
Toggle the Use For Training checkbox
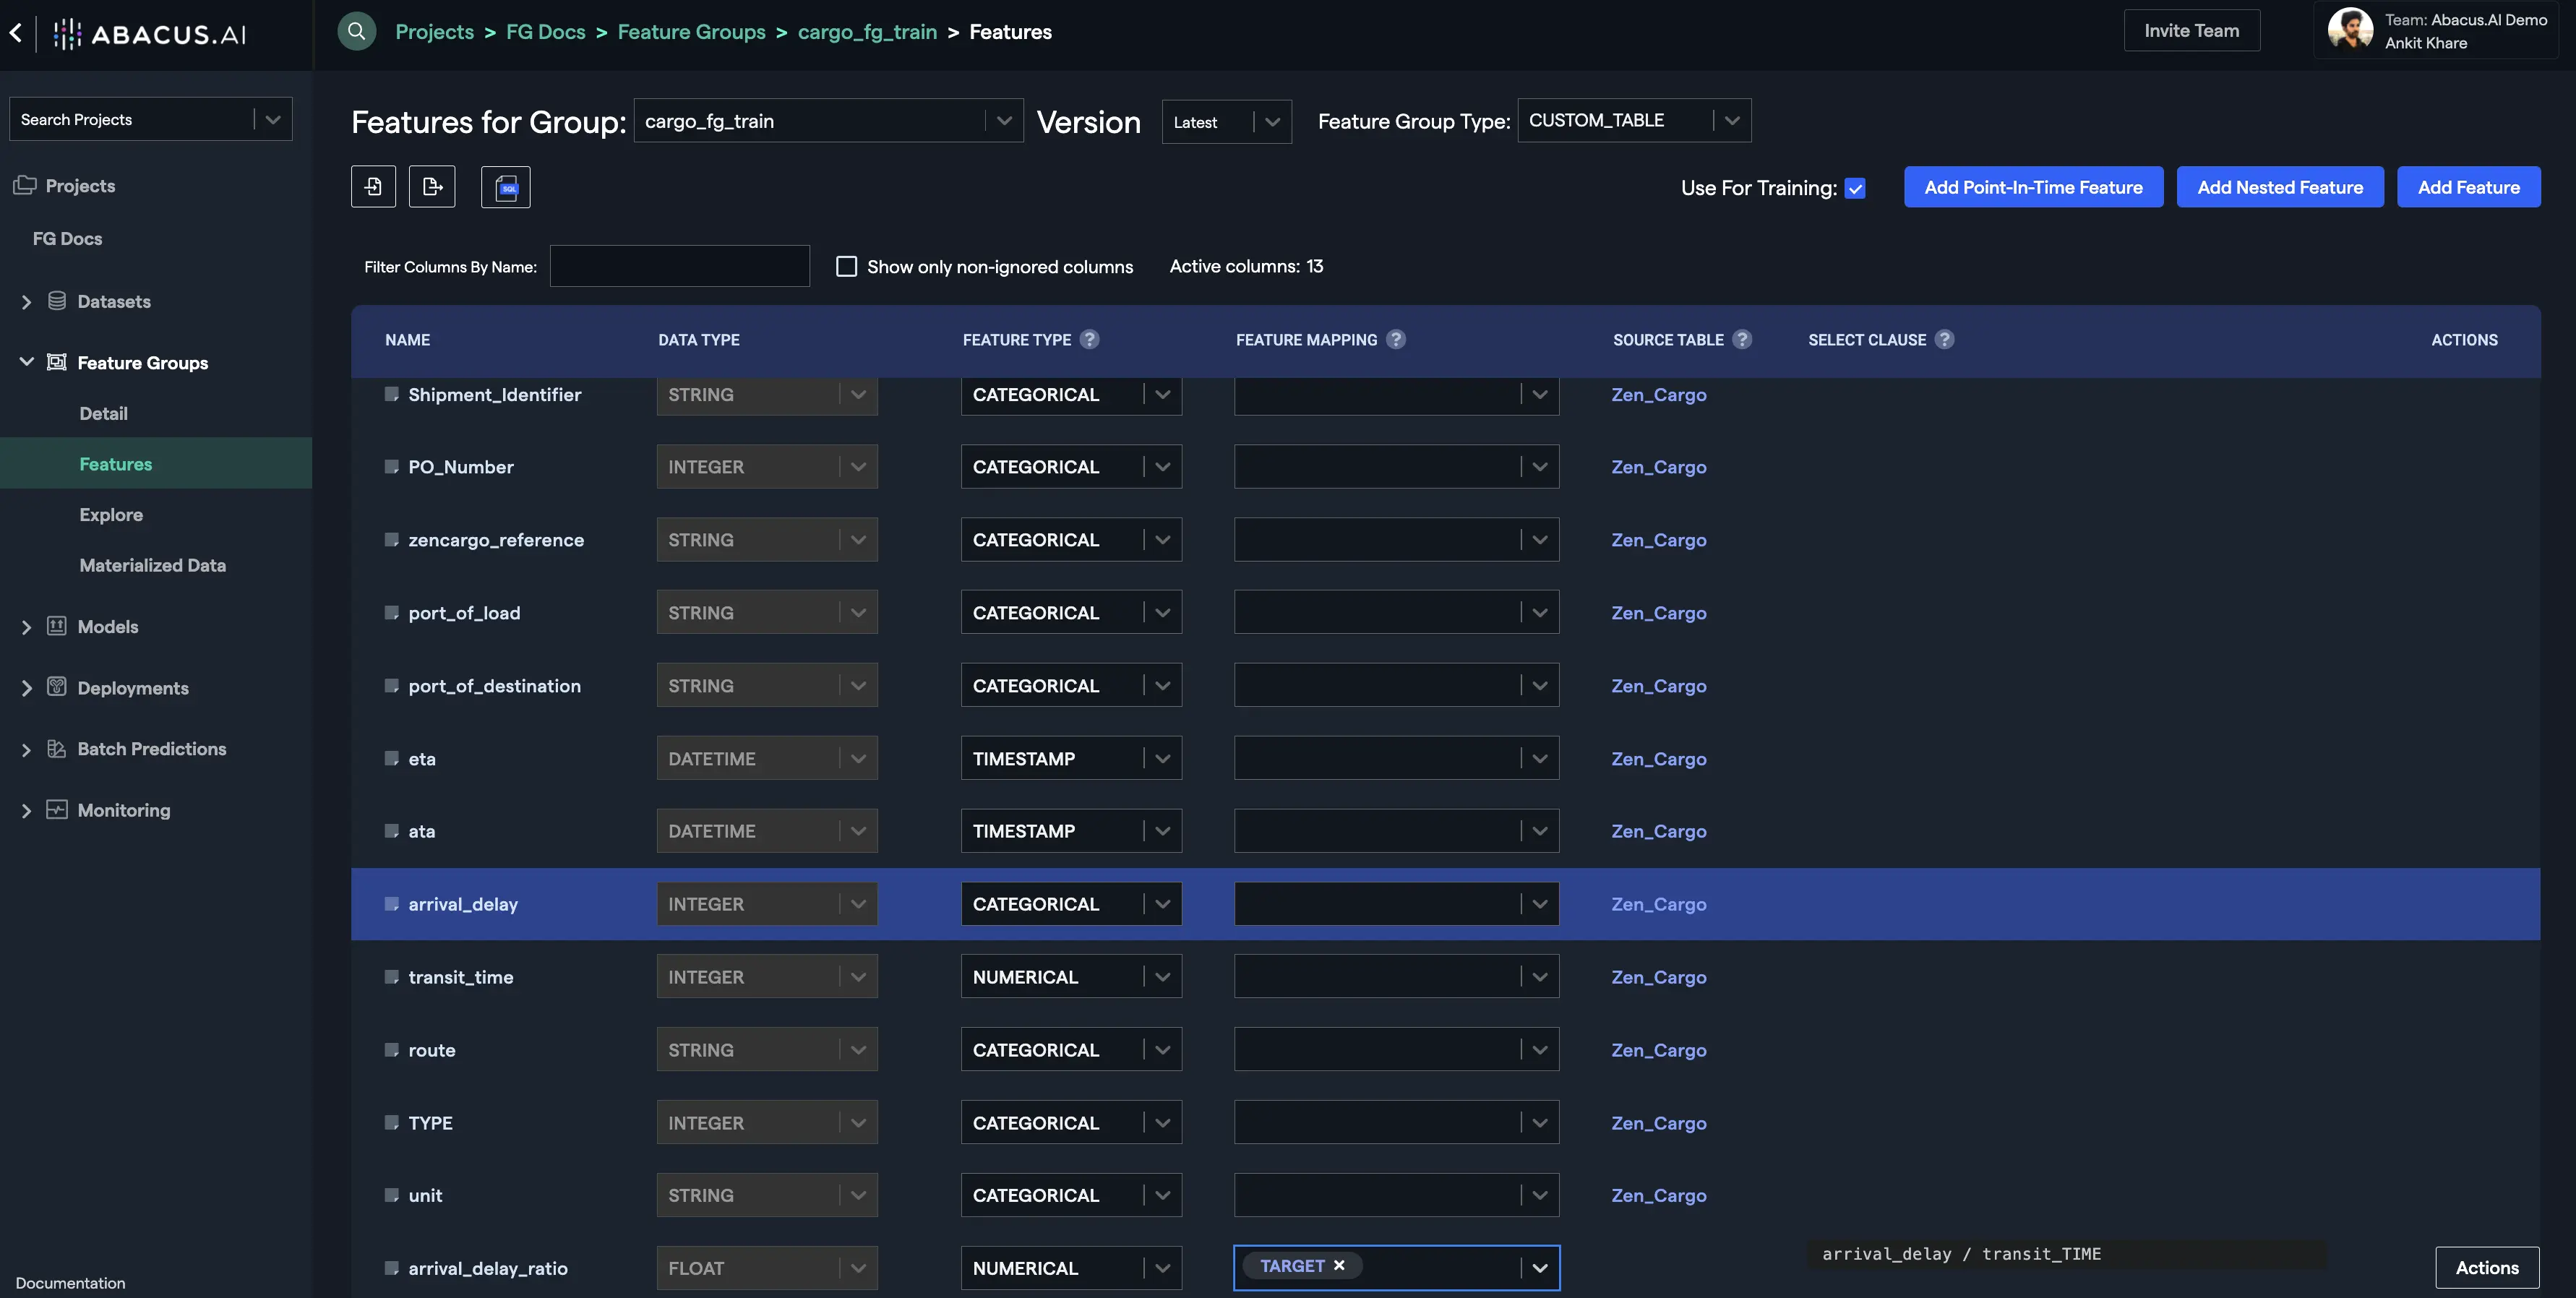(x=1855, y=188)
